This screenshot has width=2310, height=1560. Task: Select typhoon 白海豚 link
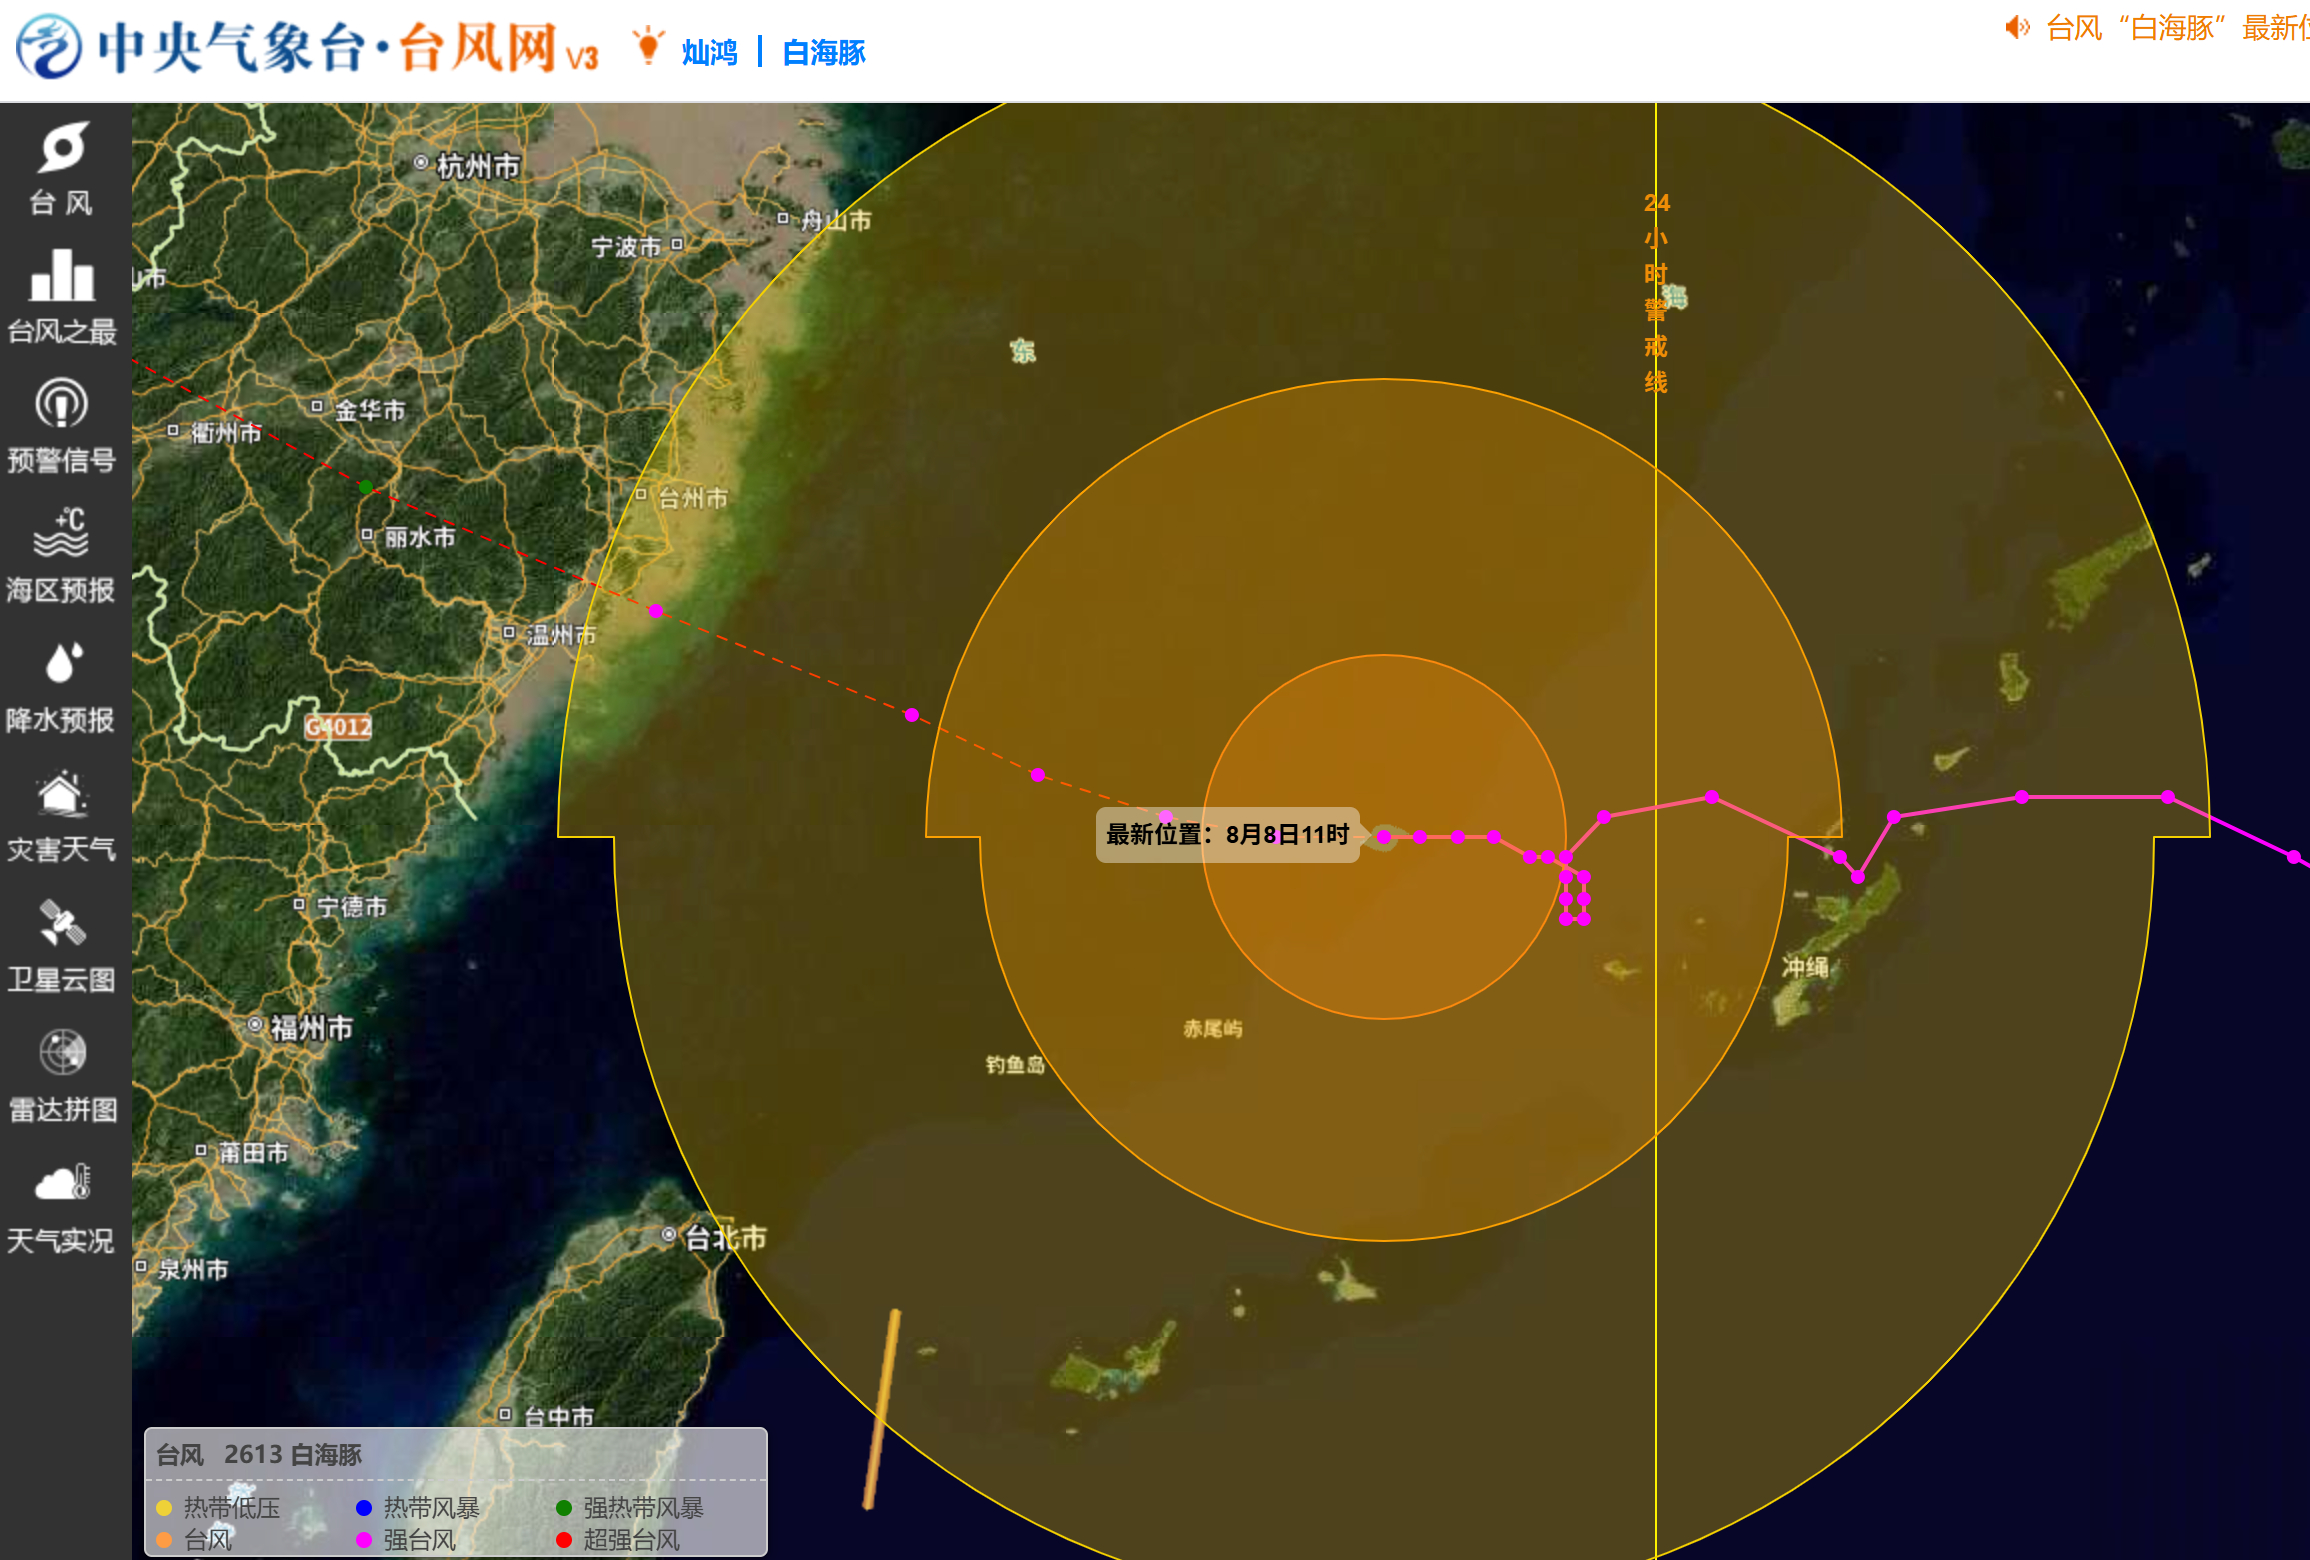click(824, 52)
